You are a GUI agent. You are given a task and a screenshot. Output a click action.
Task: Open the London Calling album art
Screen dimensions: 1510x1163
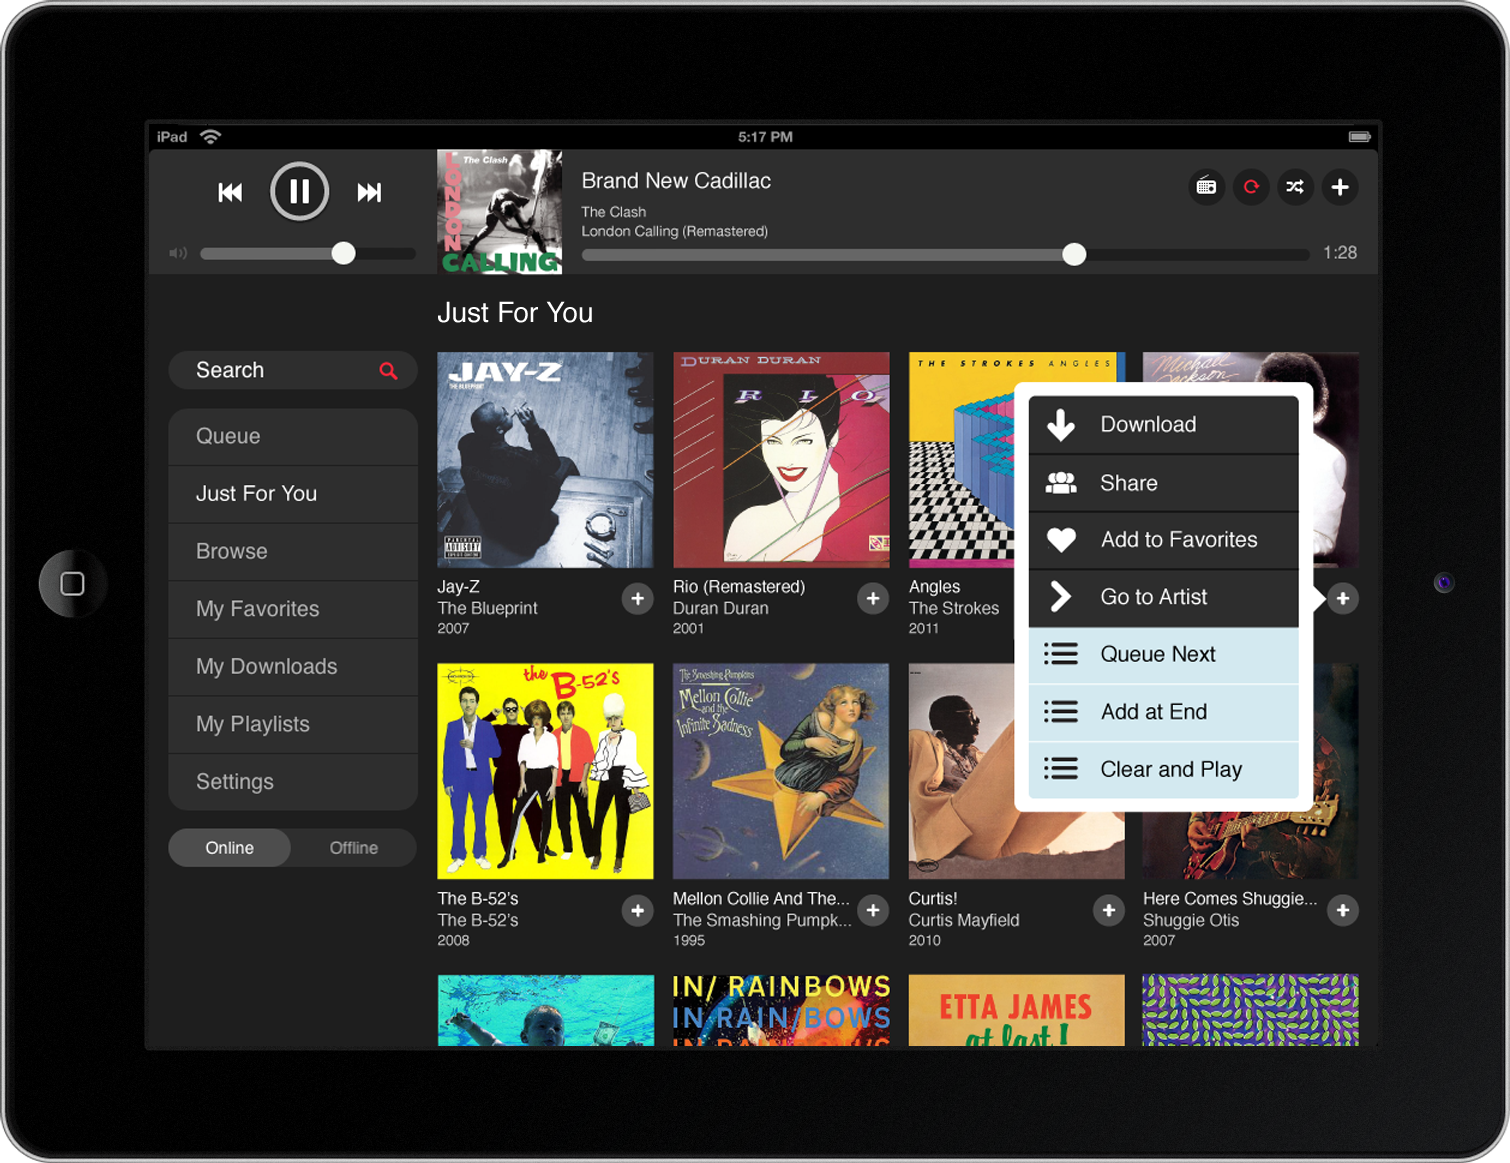(x=500, y=212)
